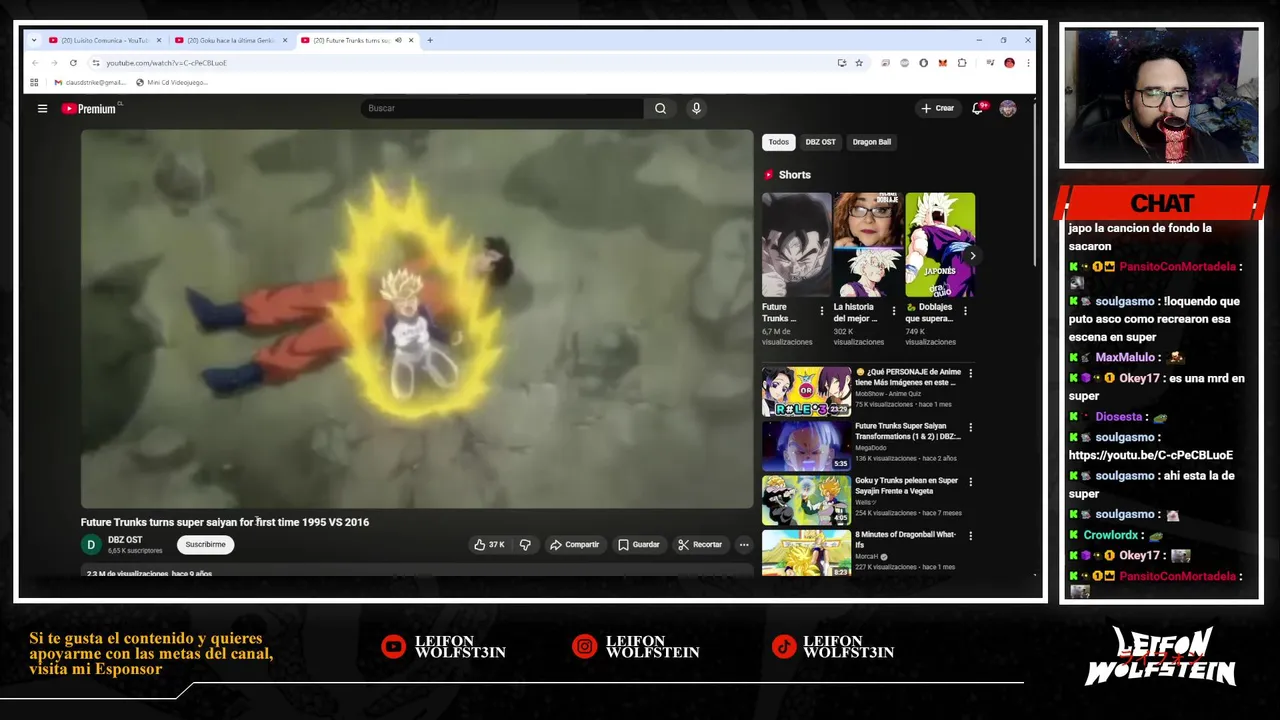The width and height of the screenshot is (1280, 720).
Task: Click the address bar URL
Action: pos(166,63)
